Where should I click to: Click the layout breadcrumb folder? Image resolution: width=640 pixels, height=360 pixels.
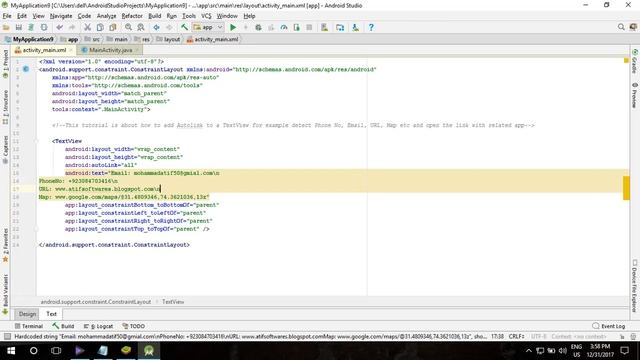[x=168, y=39]
